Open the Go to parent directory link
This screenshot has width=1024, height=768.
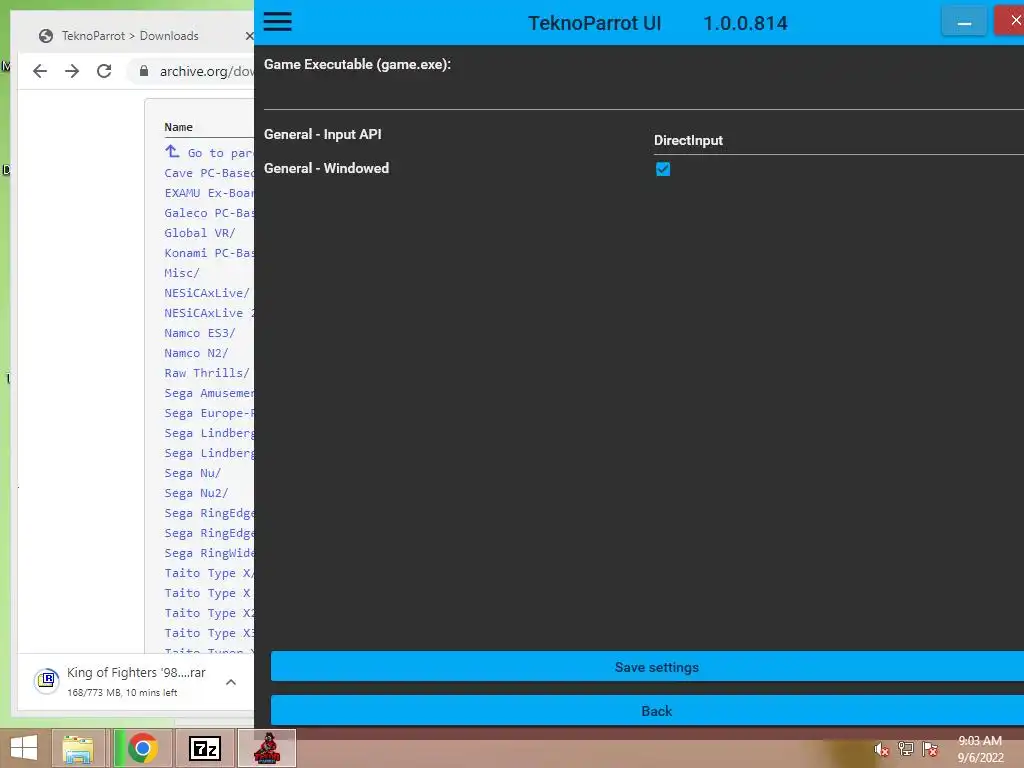point(209,152)
